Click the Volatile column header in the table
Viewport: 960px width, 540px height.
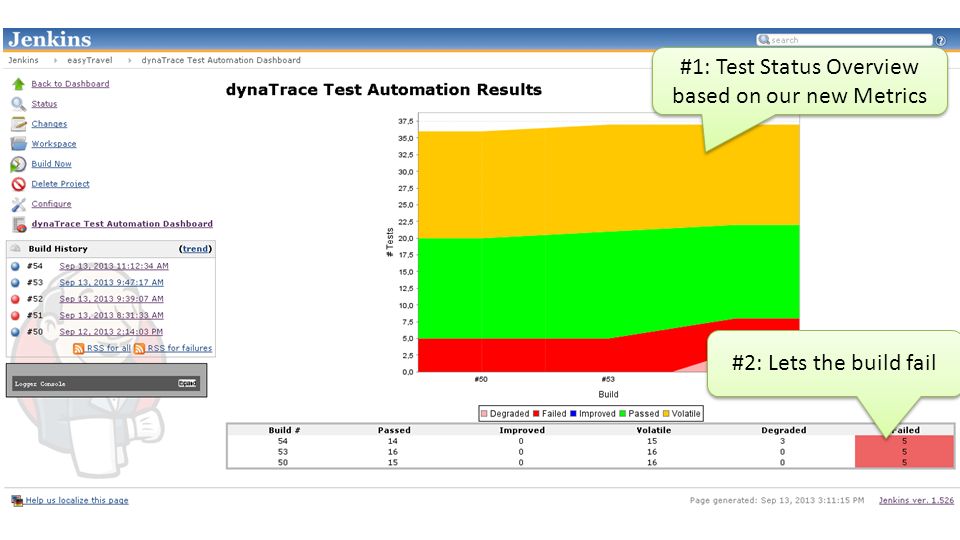click(653, 430)
